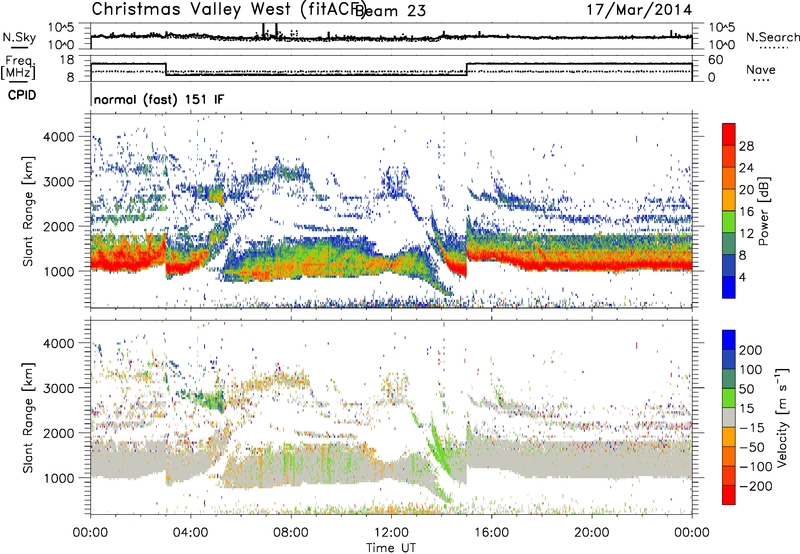Viewport: 800px width, 554px height.
Task: Click the green velocity streak near 14:00
Action: pyautogui.click(x=438, y=446)
